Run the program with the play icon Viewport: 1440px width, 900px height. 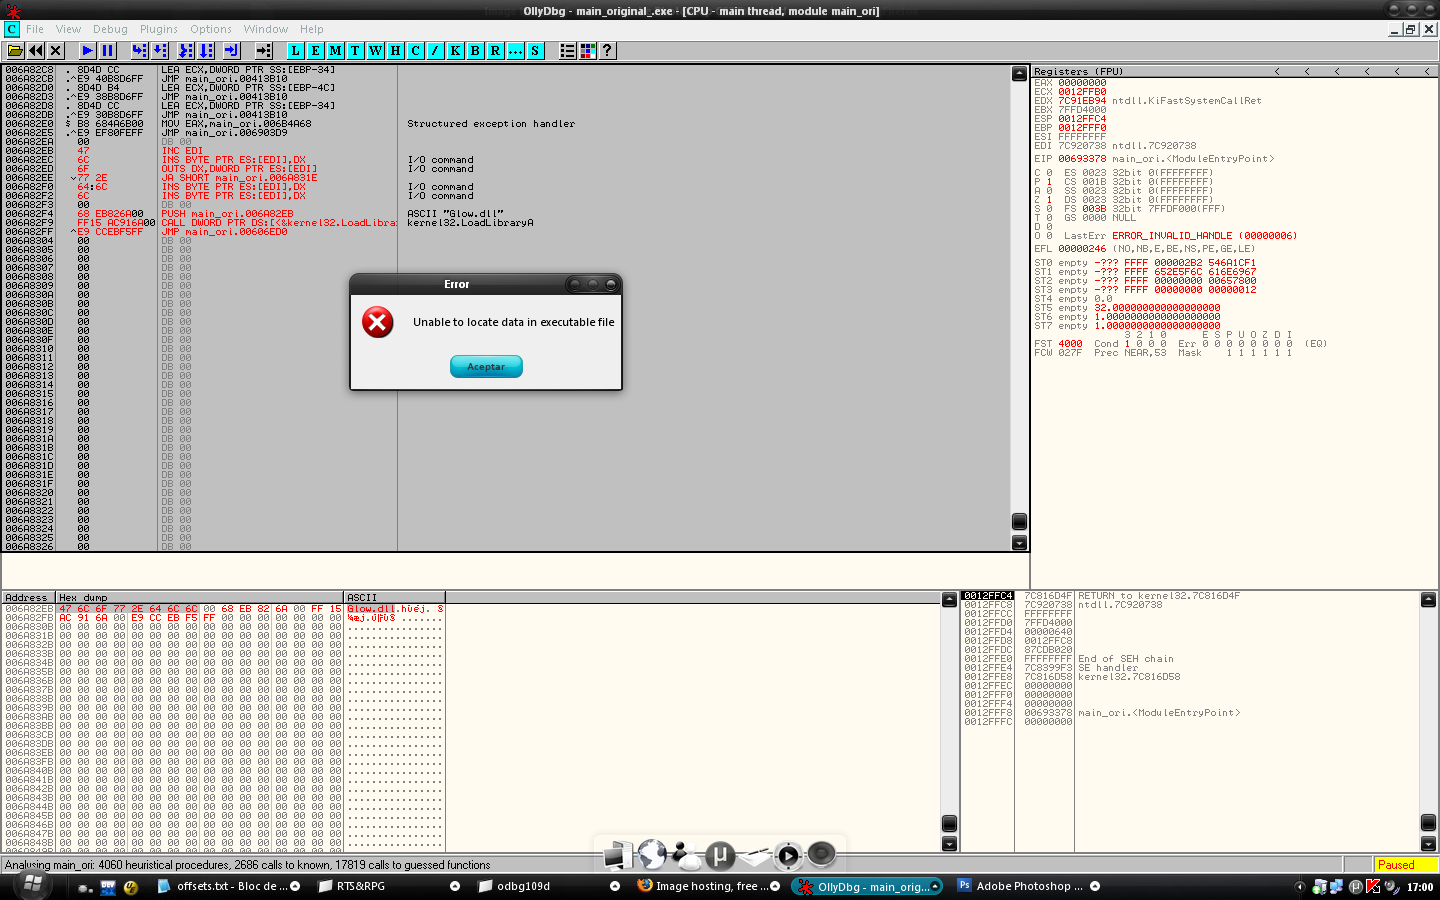tap(87, 50)
